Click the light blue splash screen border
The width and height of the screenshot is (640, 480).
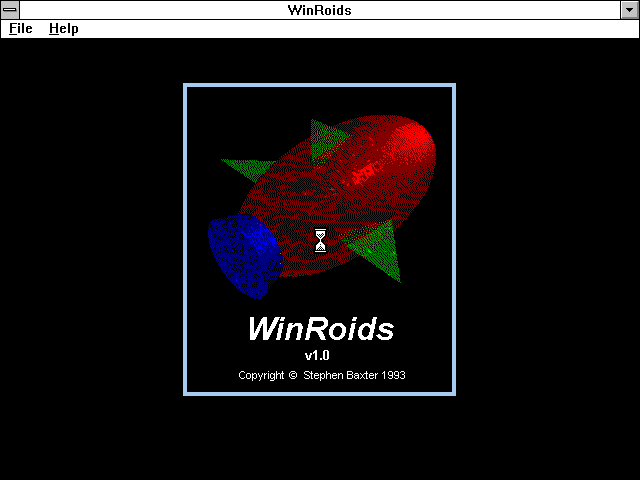click(x=185, y=240)
